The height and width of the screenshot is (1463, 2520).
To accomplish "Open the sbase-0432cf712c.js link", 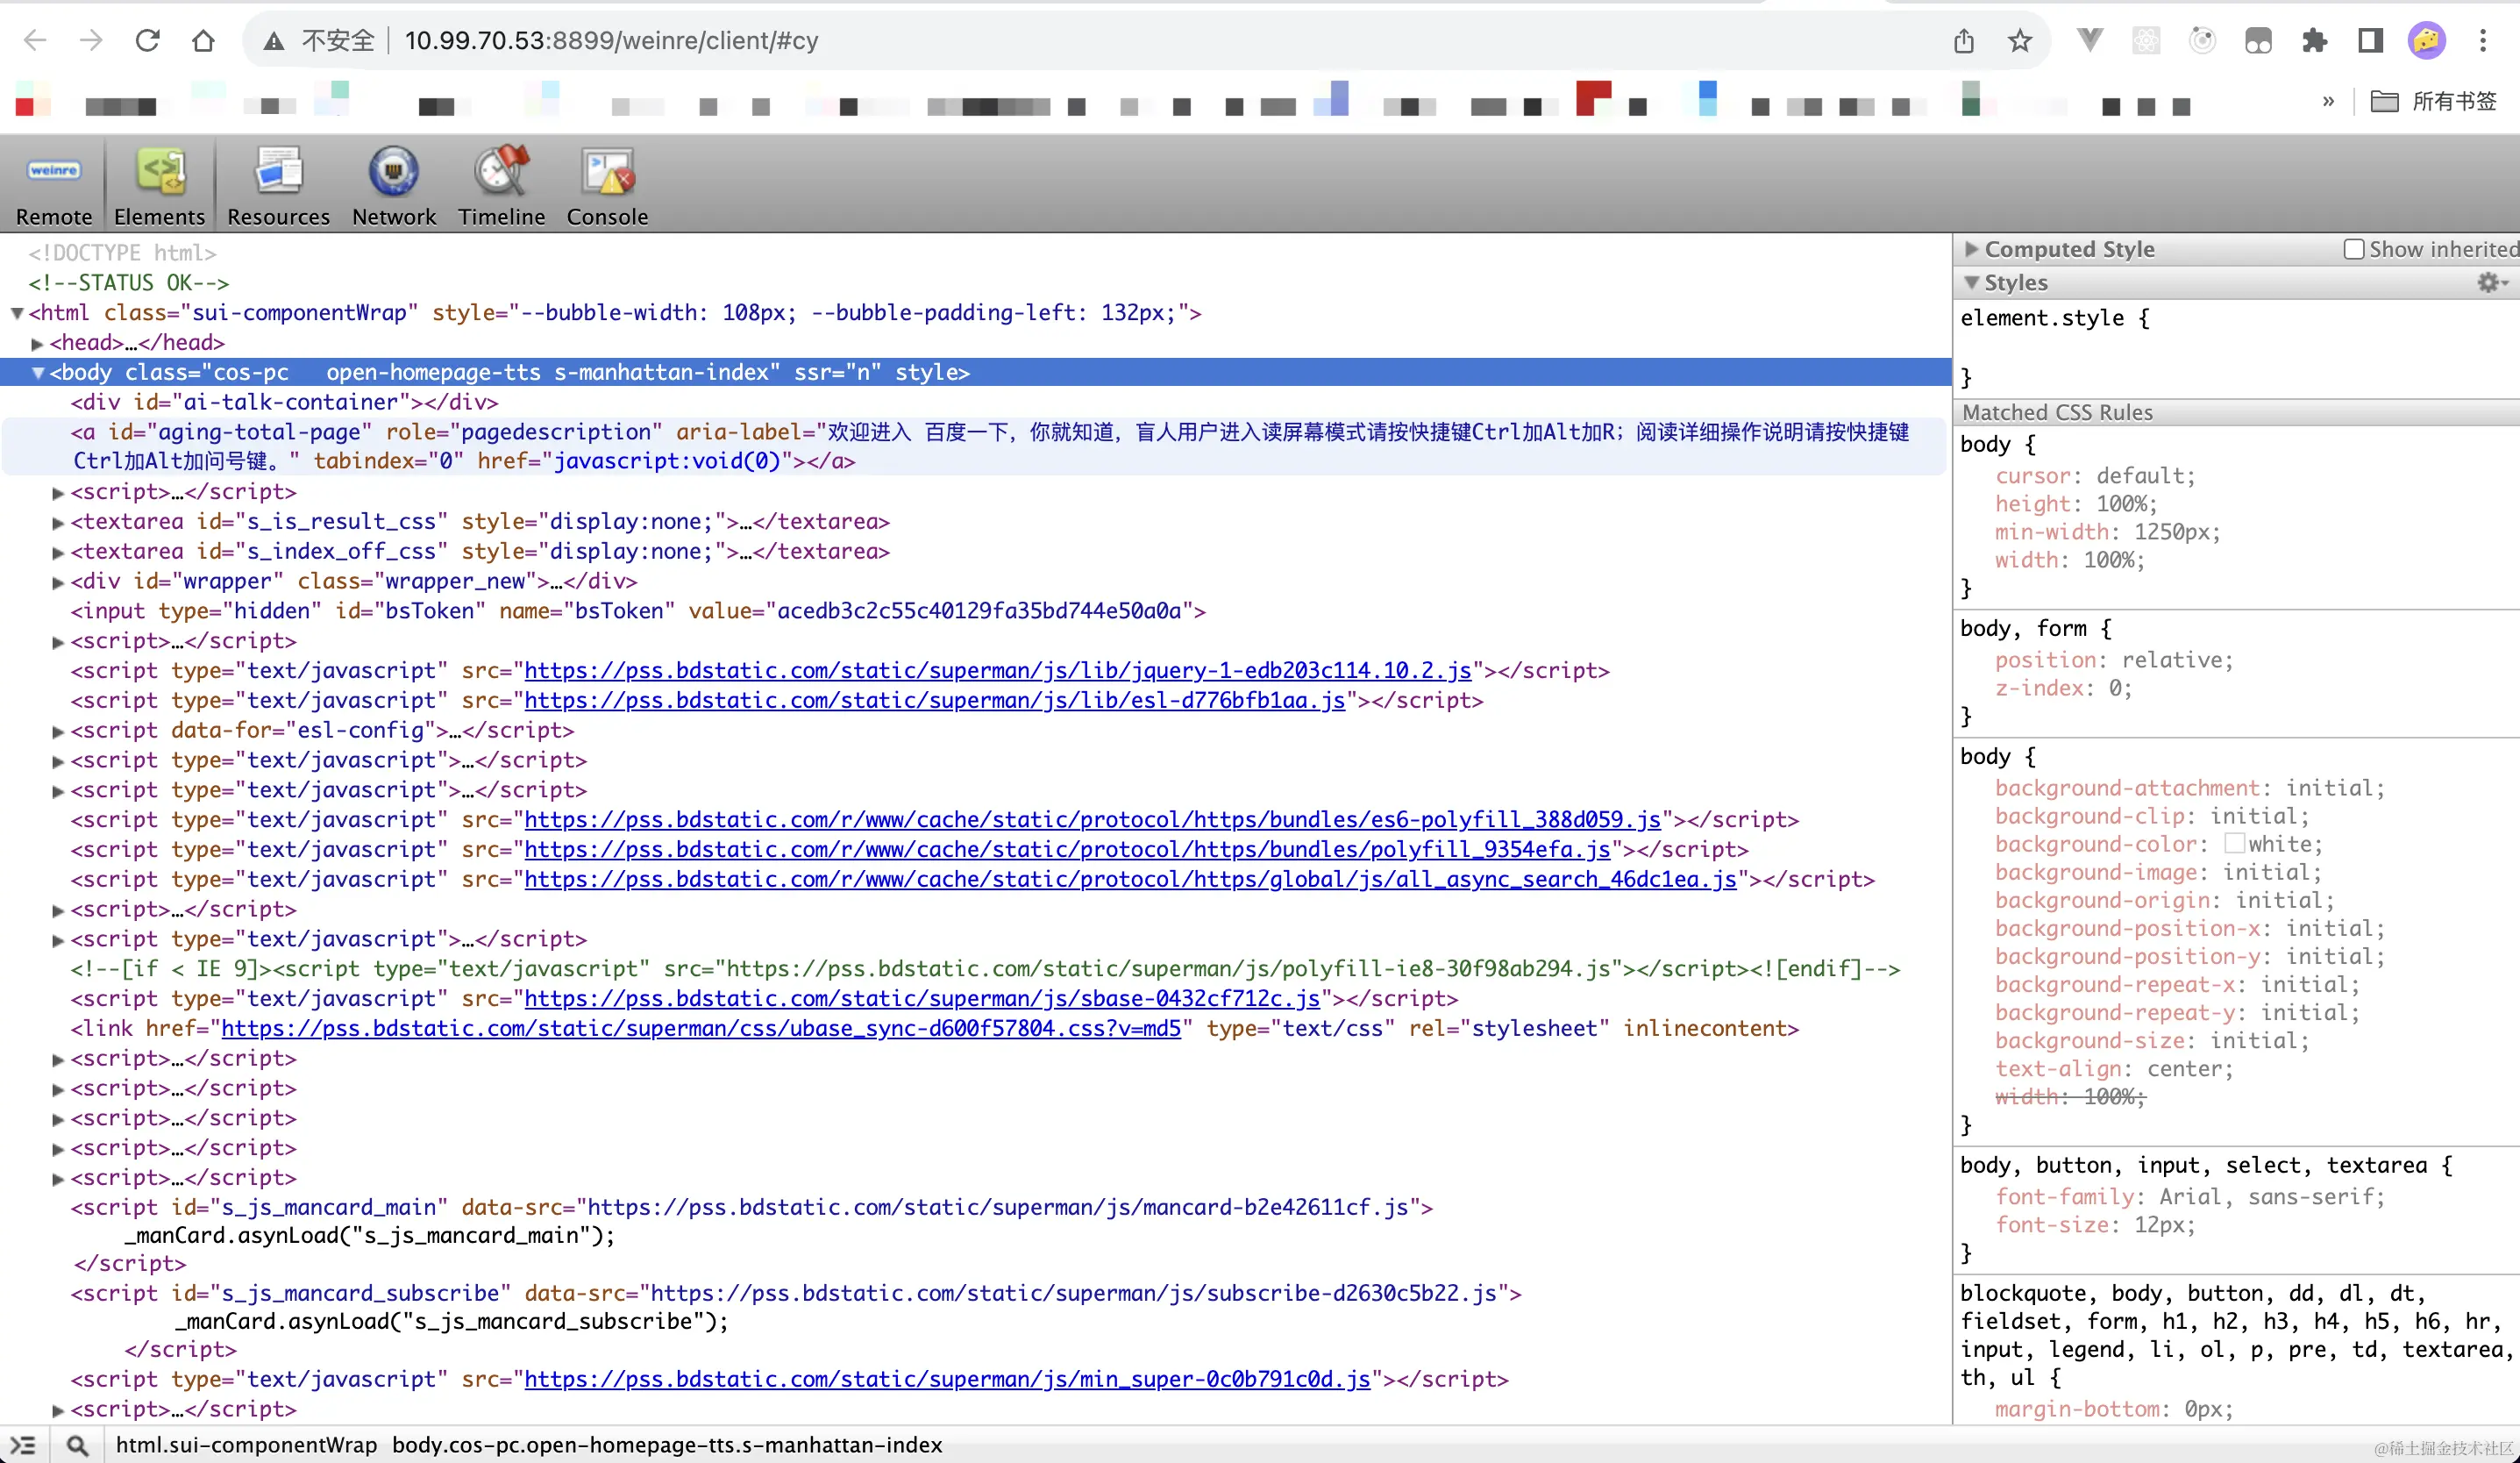I will point(922,999).
